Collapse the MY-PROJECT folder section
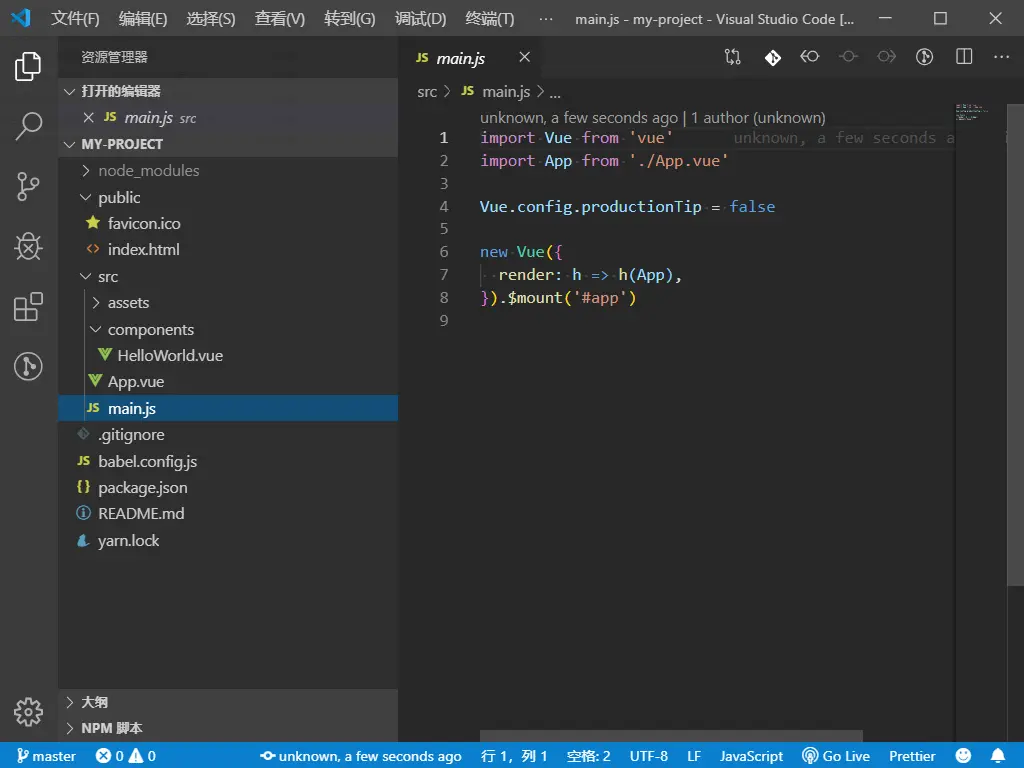The height and width of the screenshot is (768, 1024). coord(228,144)
